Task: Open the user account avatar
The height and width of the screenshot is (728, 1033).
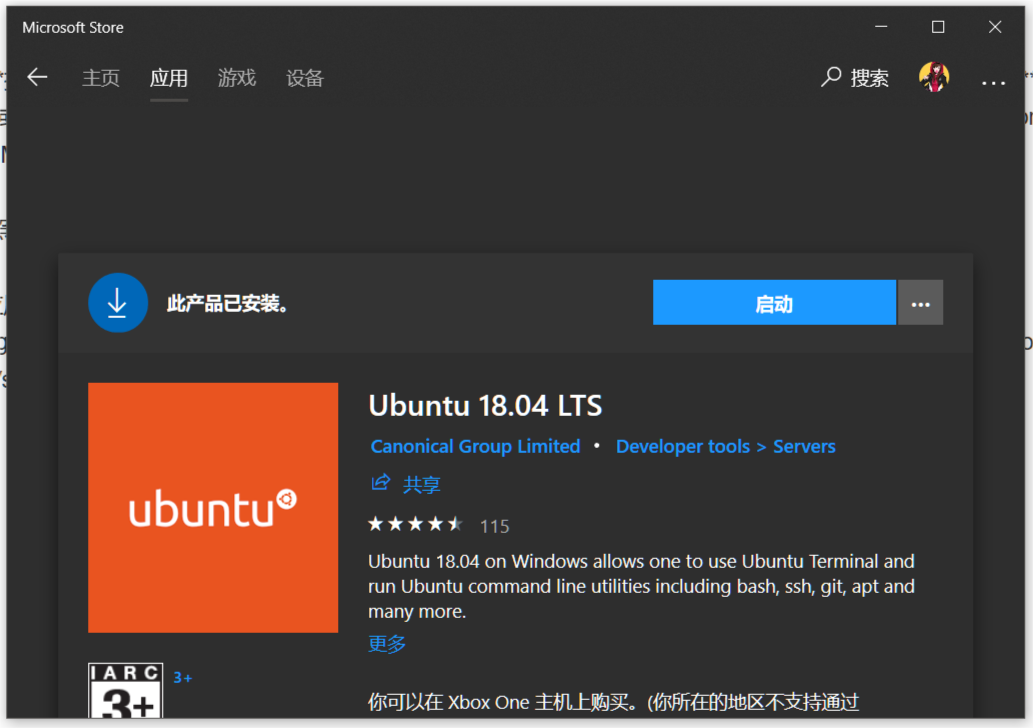Action: [x=934, y=77]
